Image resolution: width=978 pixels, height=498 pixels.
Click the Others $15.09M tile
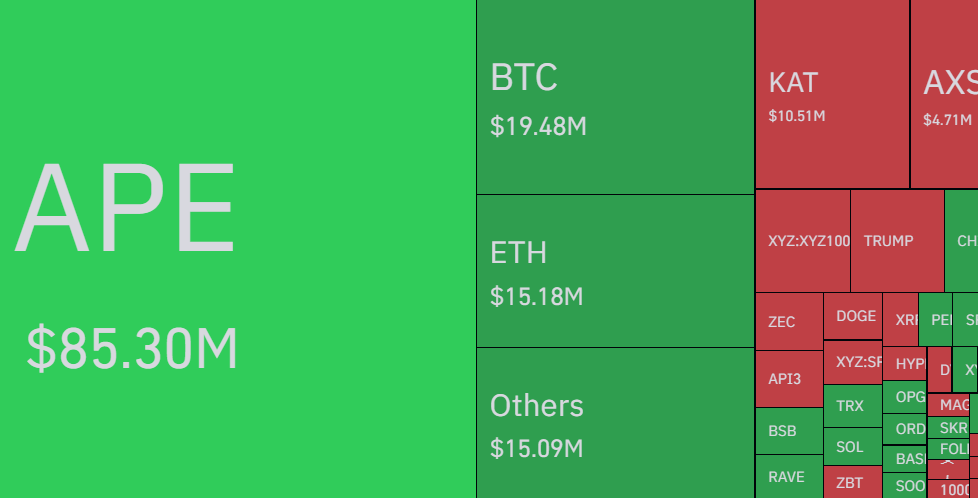tap(615, 422)
